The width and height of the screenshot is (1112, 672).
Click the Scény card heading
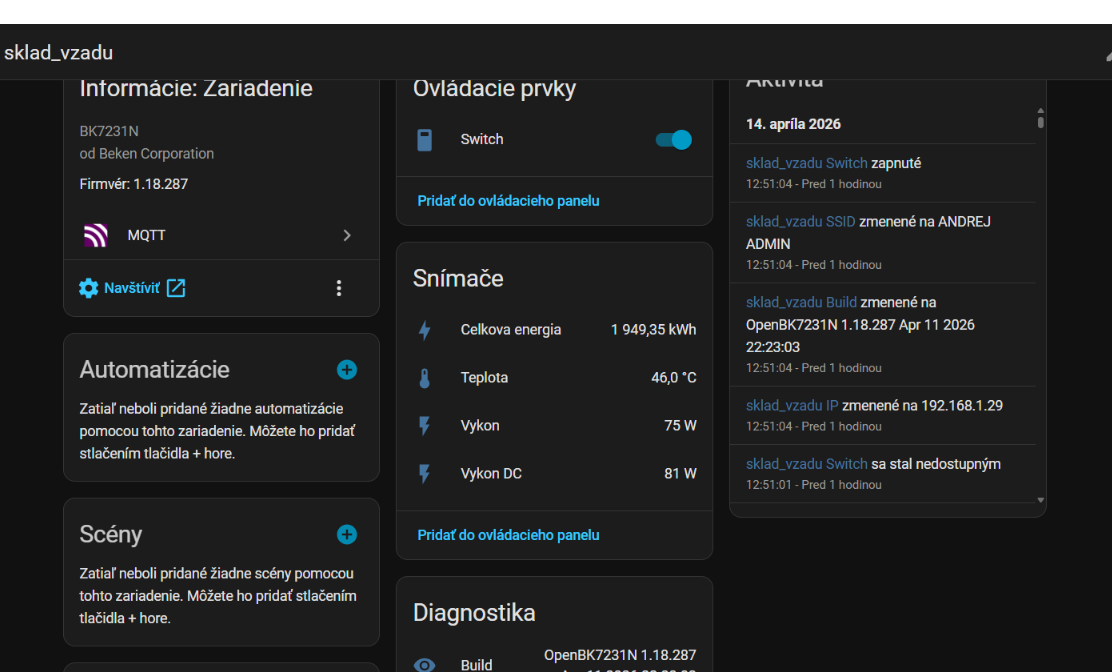[x=111, y=534]
